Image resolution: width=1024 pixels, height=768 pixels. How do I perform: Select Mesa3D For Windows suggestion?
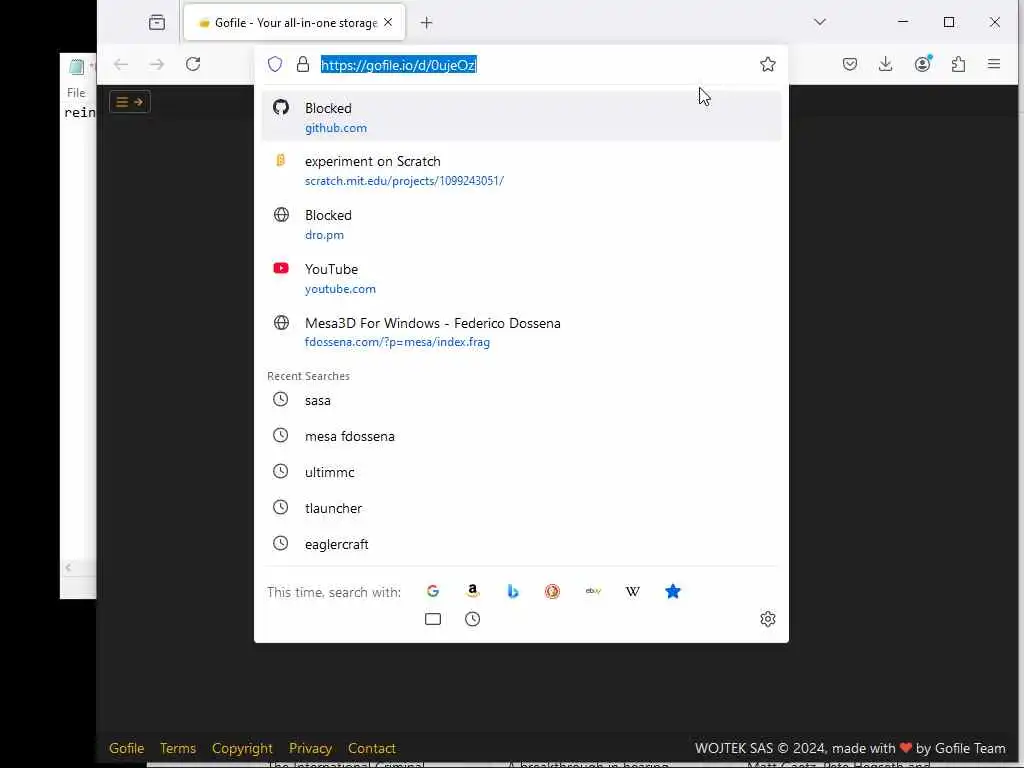coord(521,332)
